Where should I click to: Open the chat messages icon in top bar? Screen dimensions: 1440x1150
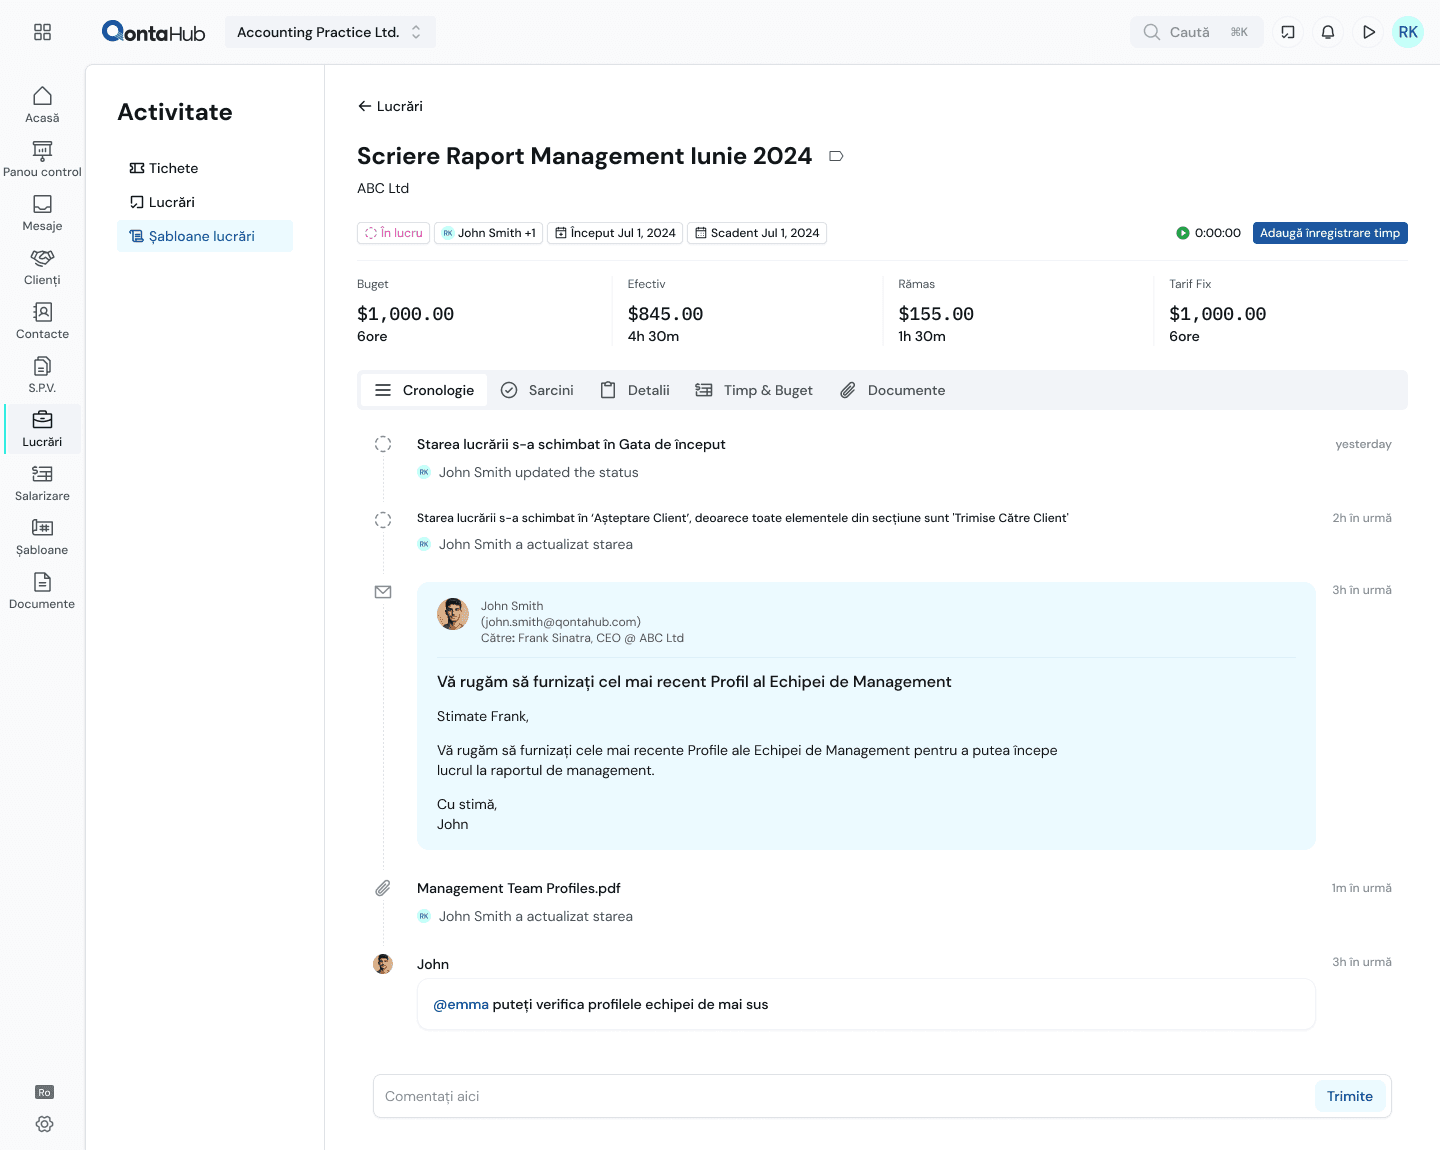(x=1288, y=32)
